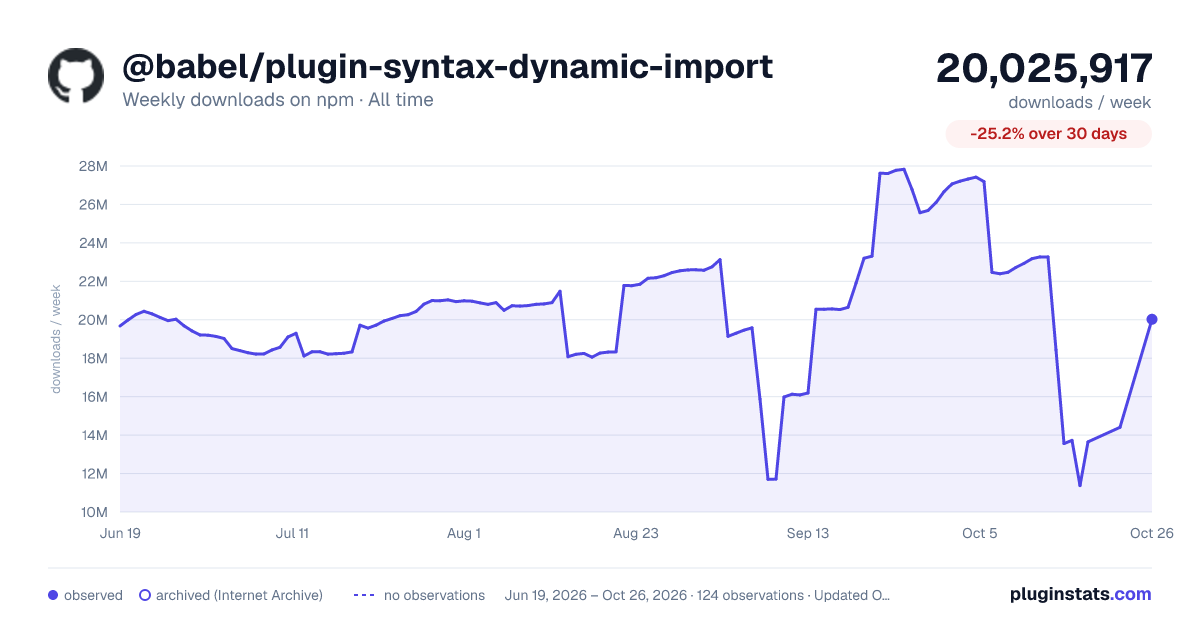This screenshot has width=1200, height=630.
Task: Click the 'downloads / week' label under the count
Action: coord(1080,102)
